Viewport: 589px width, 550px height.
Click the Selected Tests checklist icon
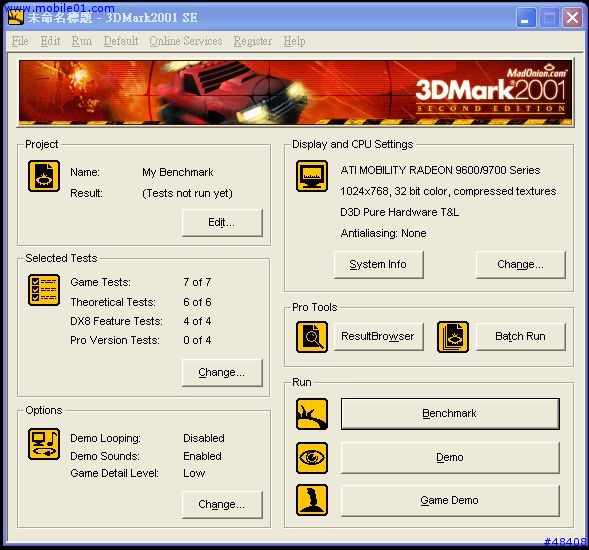tap(44, 290)
